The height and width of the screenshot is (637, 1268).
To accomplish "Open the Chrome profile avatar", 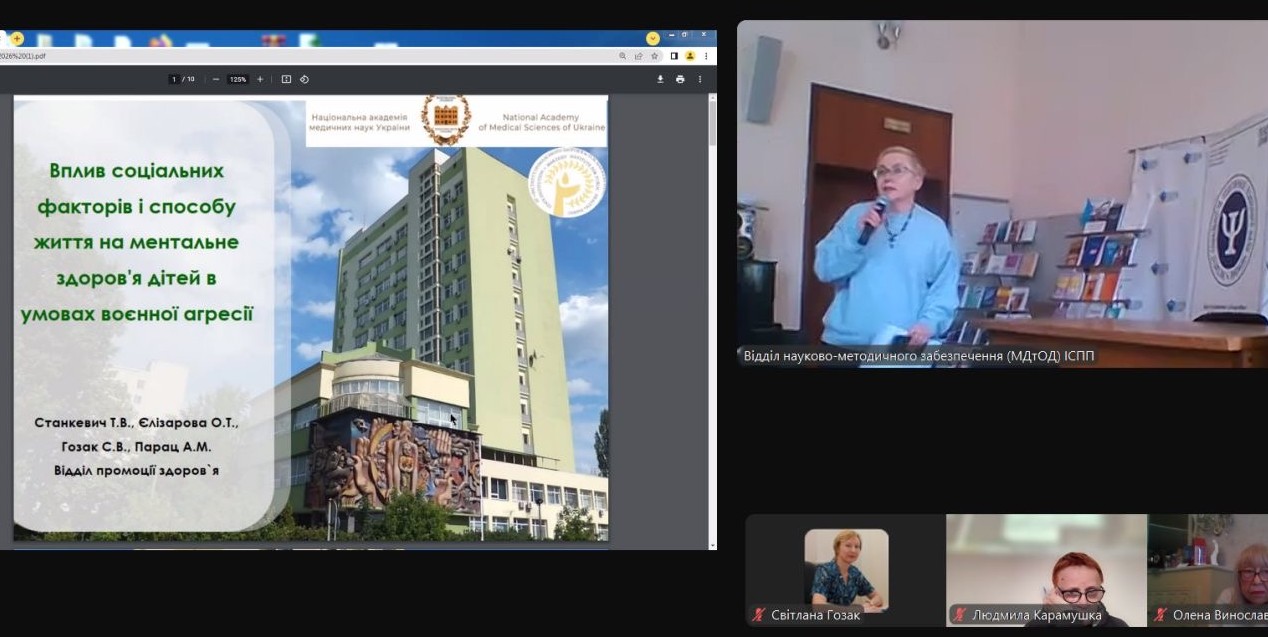I will 689,56.
